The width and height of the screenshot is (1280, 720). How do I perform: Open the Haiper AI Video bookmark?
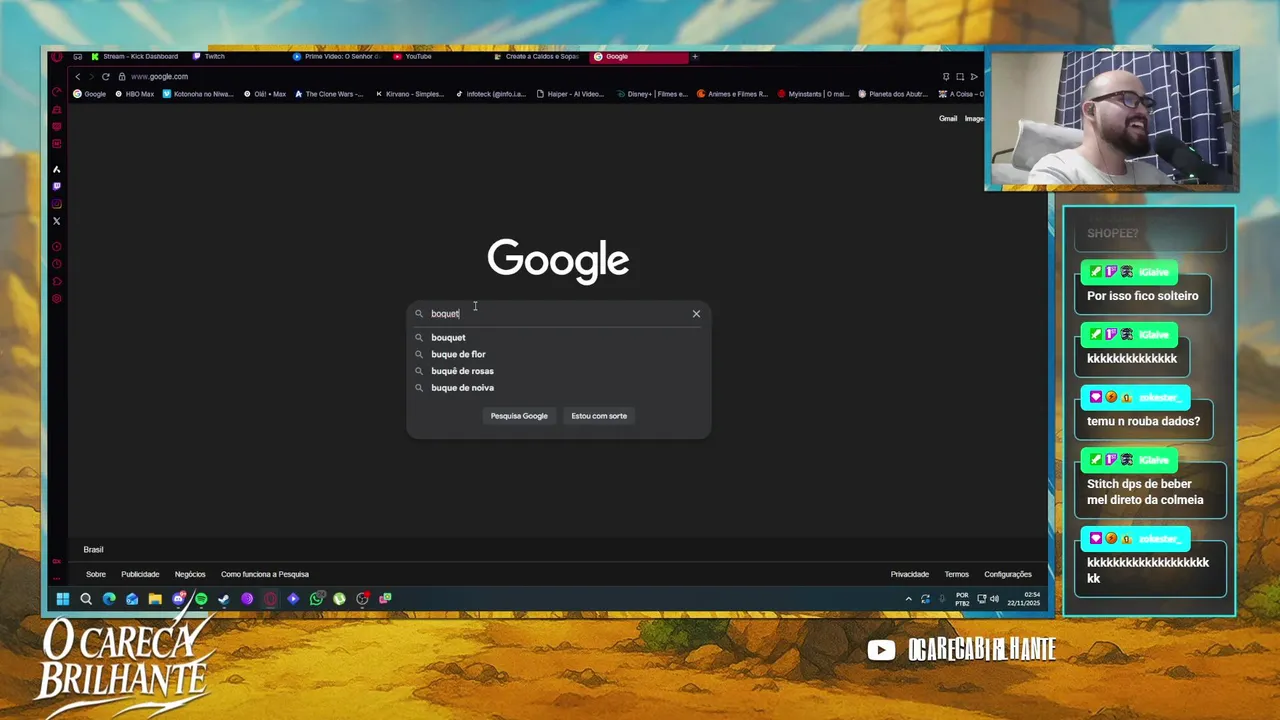click(570, 94)
